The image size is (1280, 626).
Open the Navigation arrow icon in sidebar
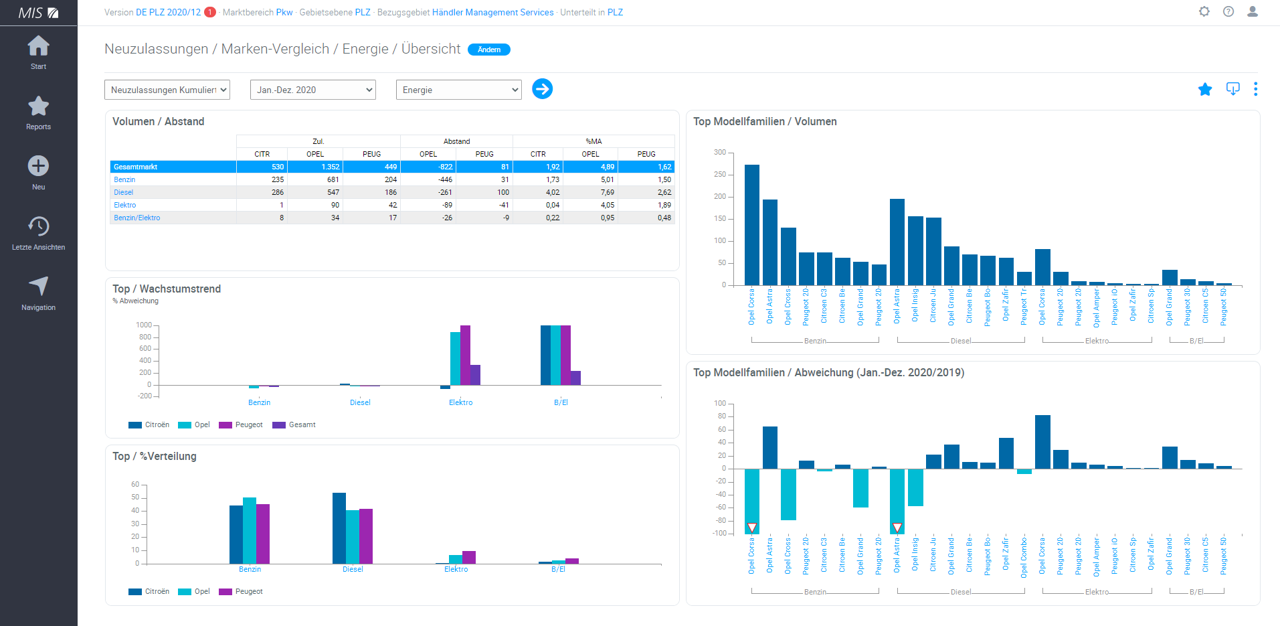point(38,287)
